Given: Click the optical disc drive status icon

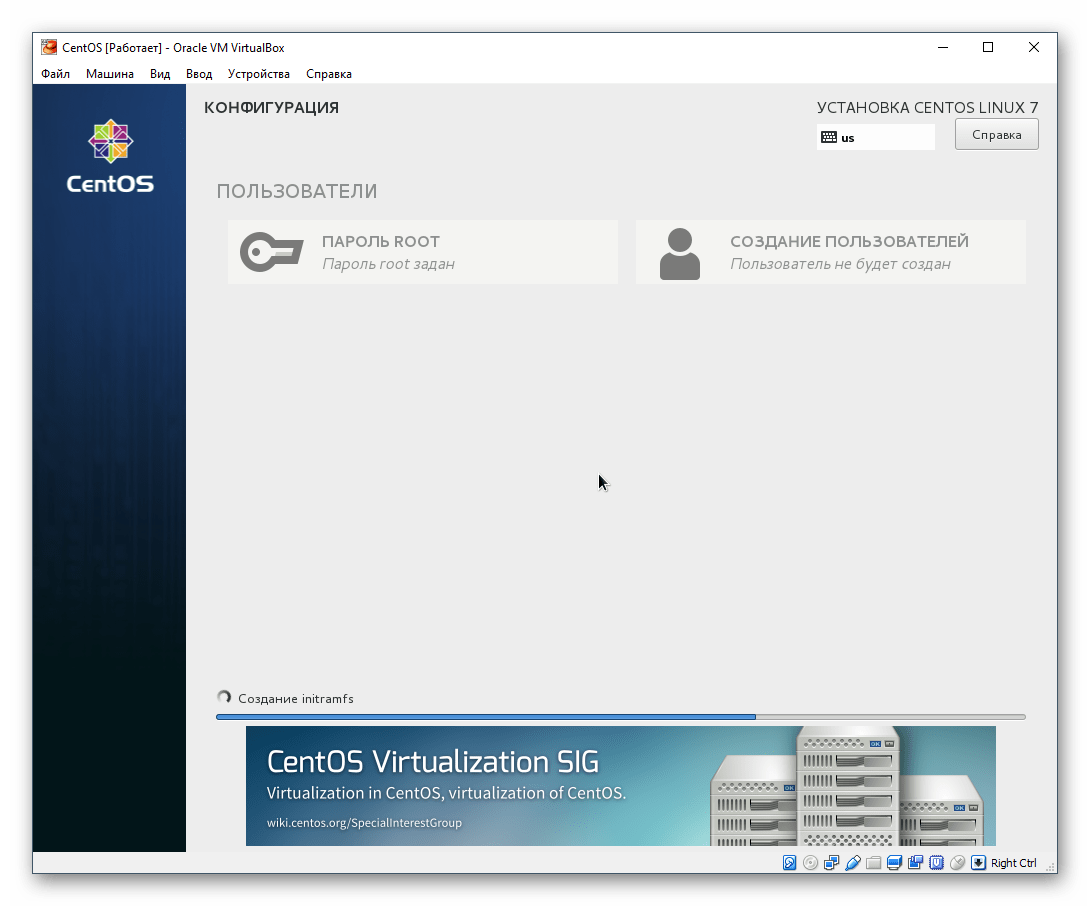Looking at the screenshot, I should point(811,862).
